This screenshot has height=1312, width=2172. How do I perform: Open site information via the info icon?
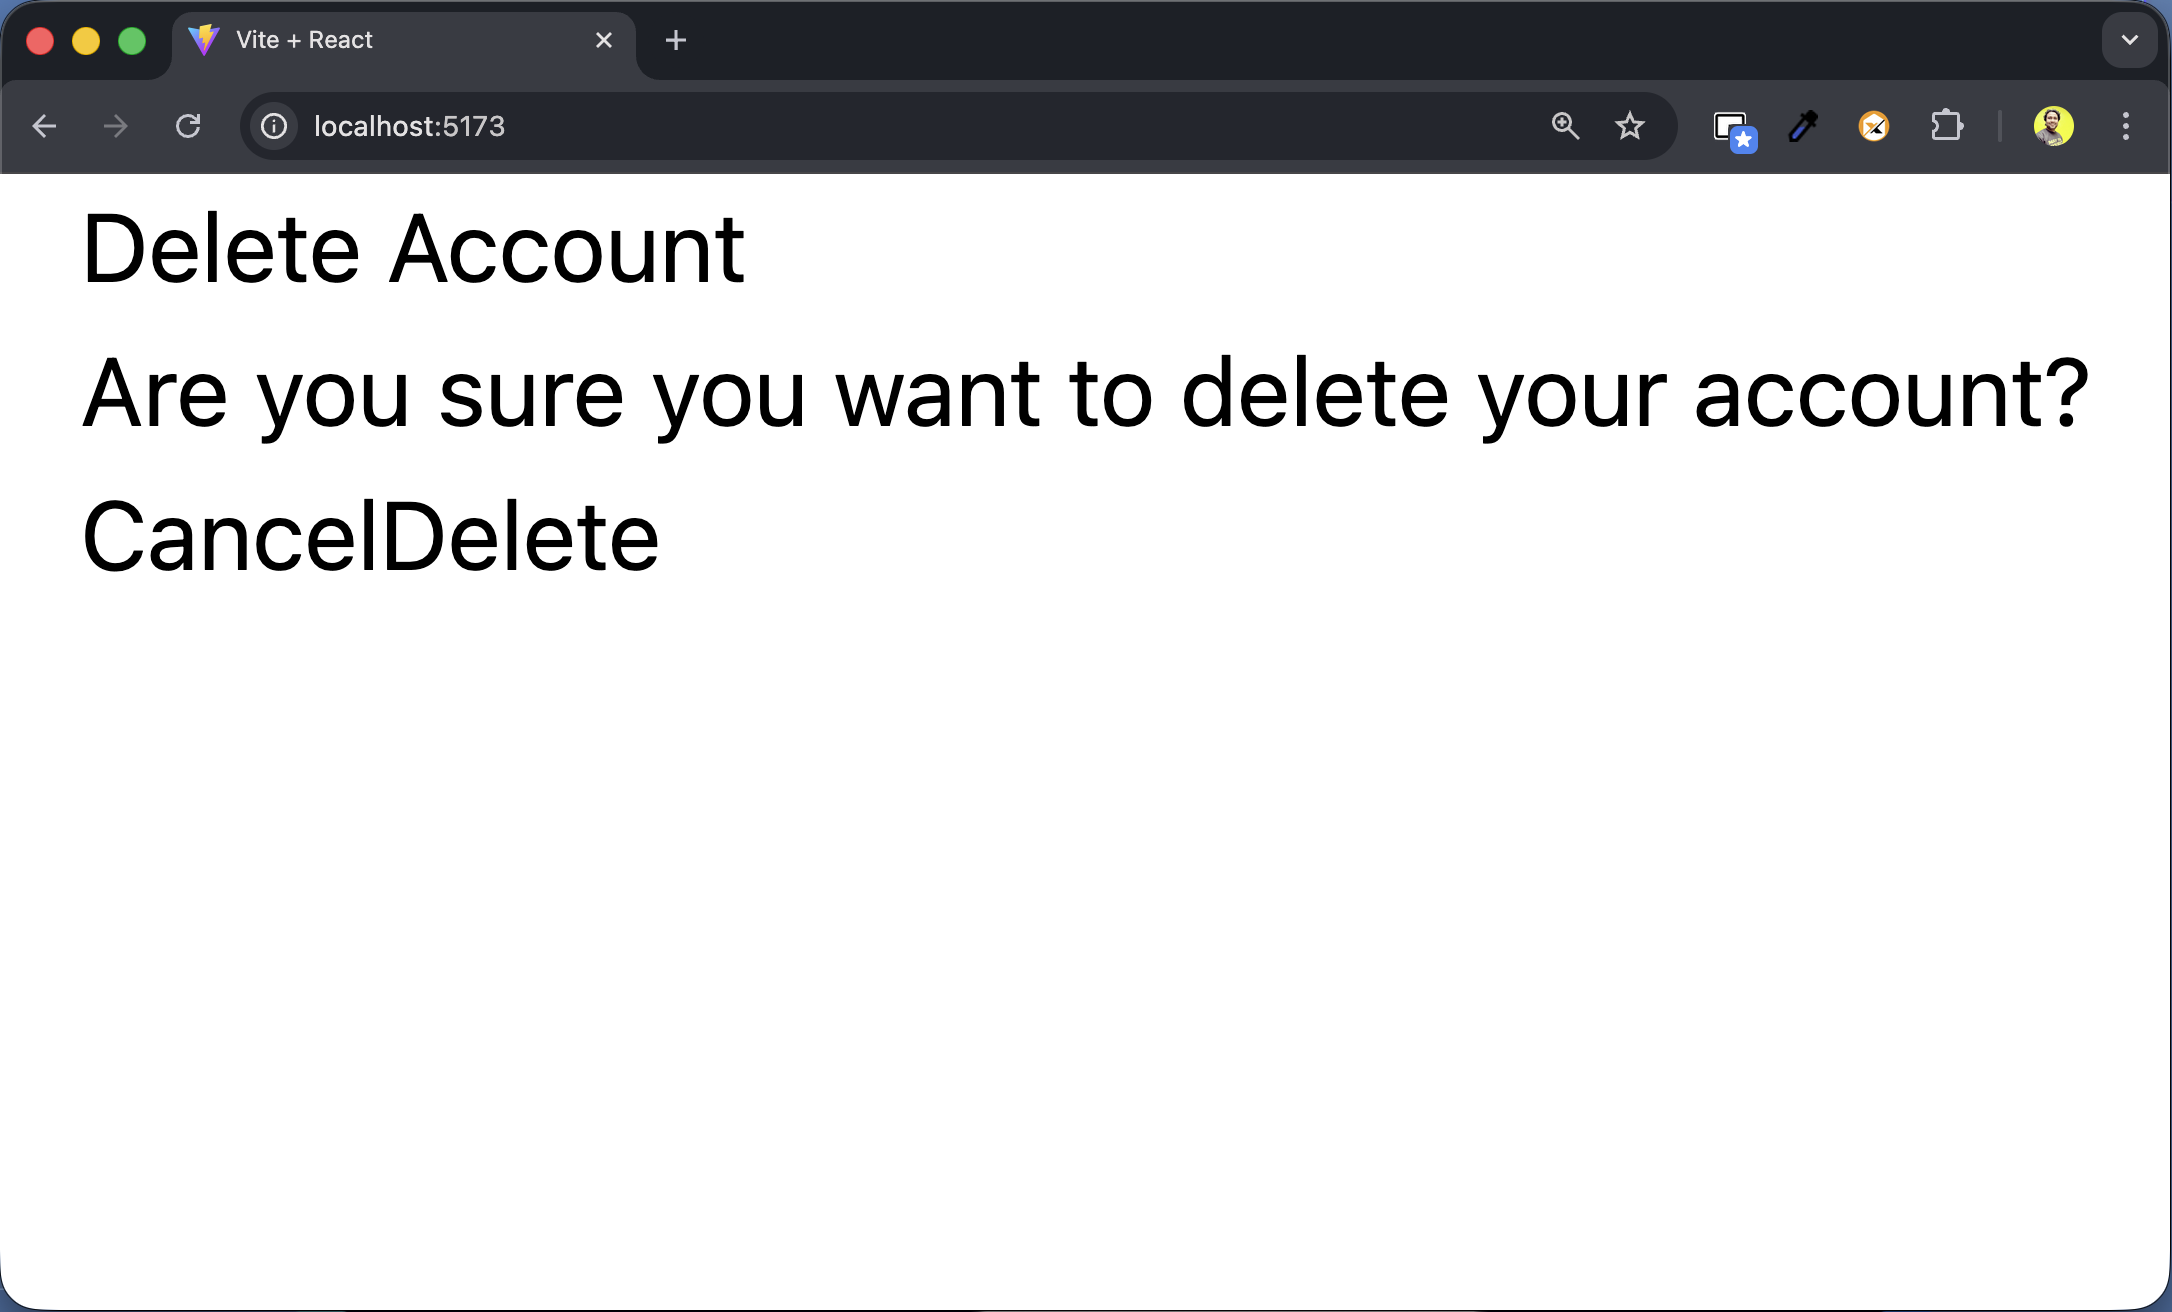coord(273,126)
